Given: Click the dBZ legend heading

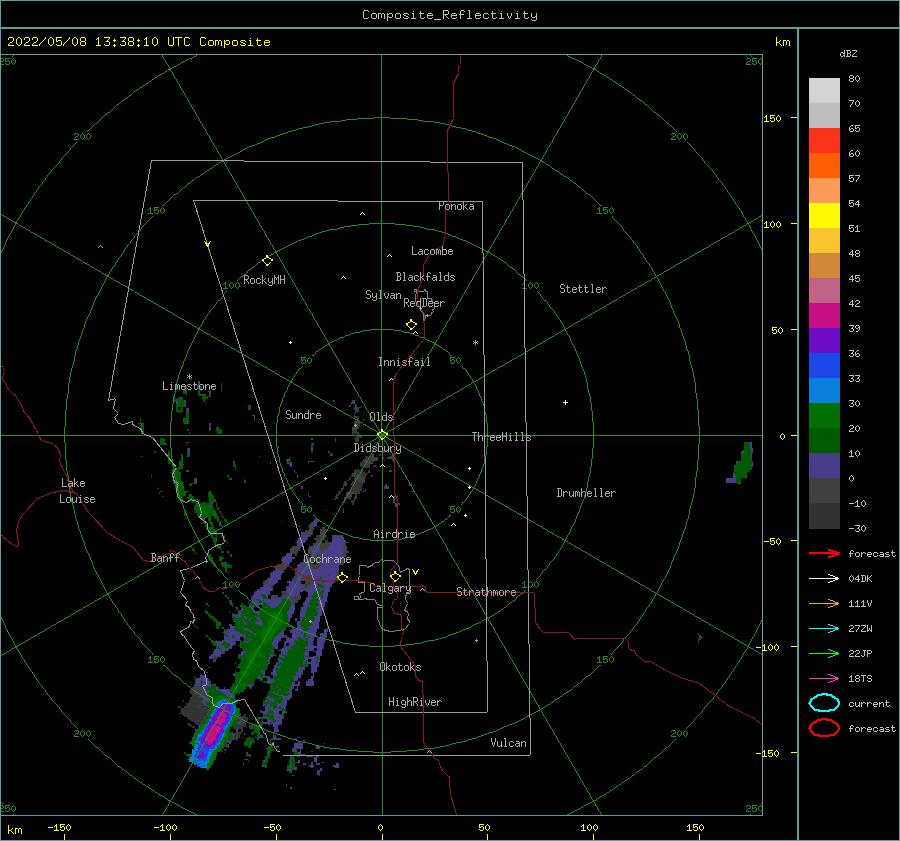Looking at the screenshot, I should (848, 53).
